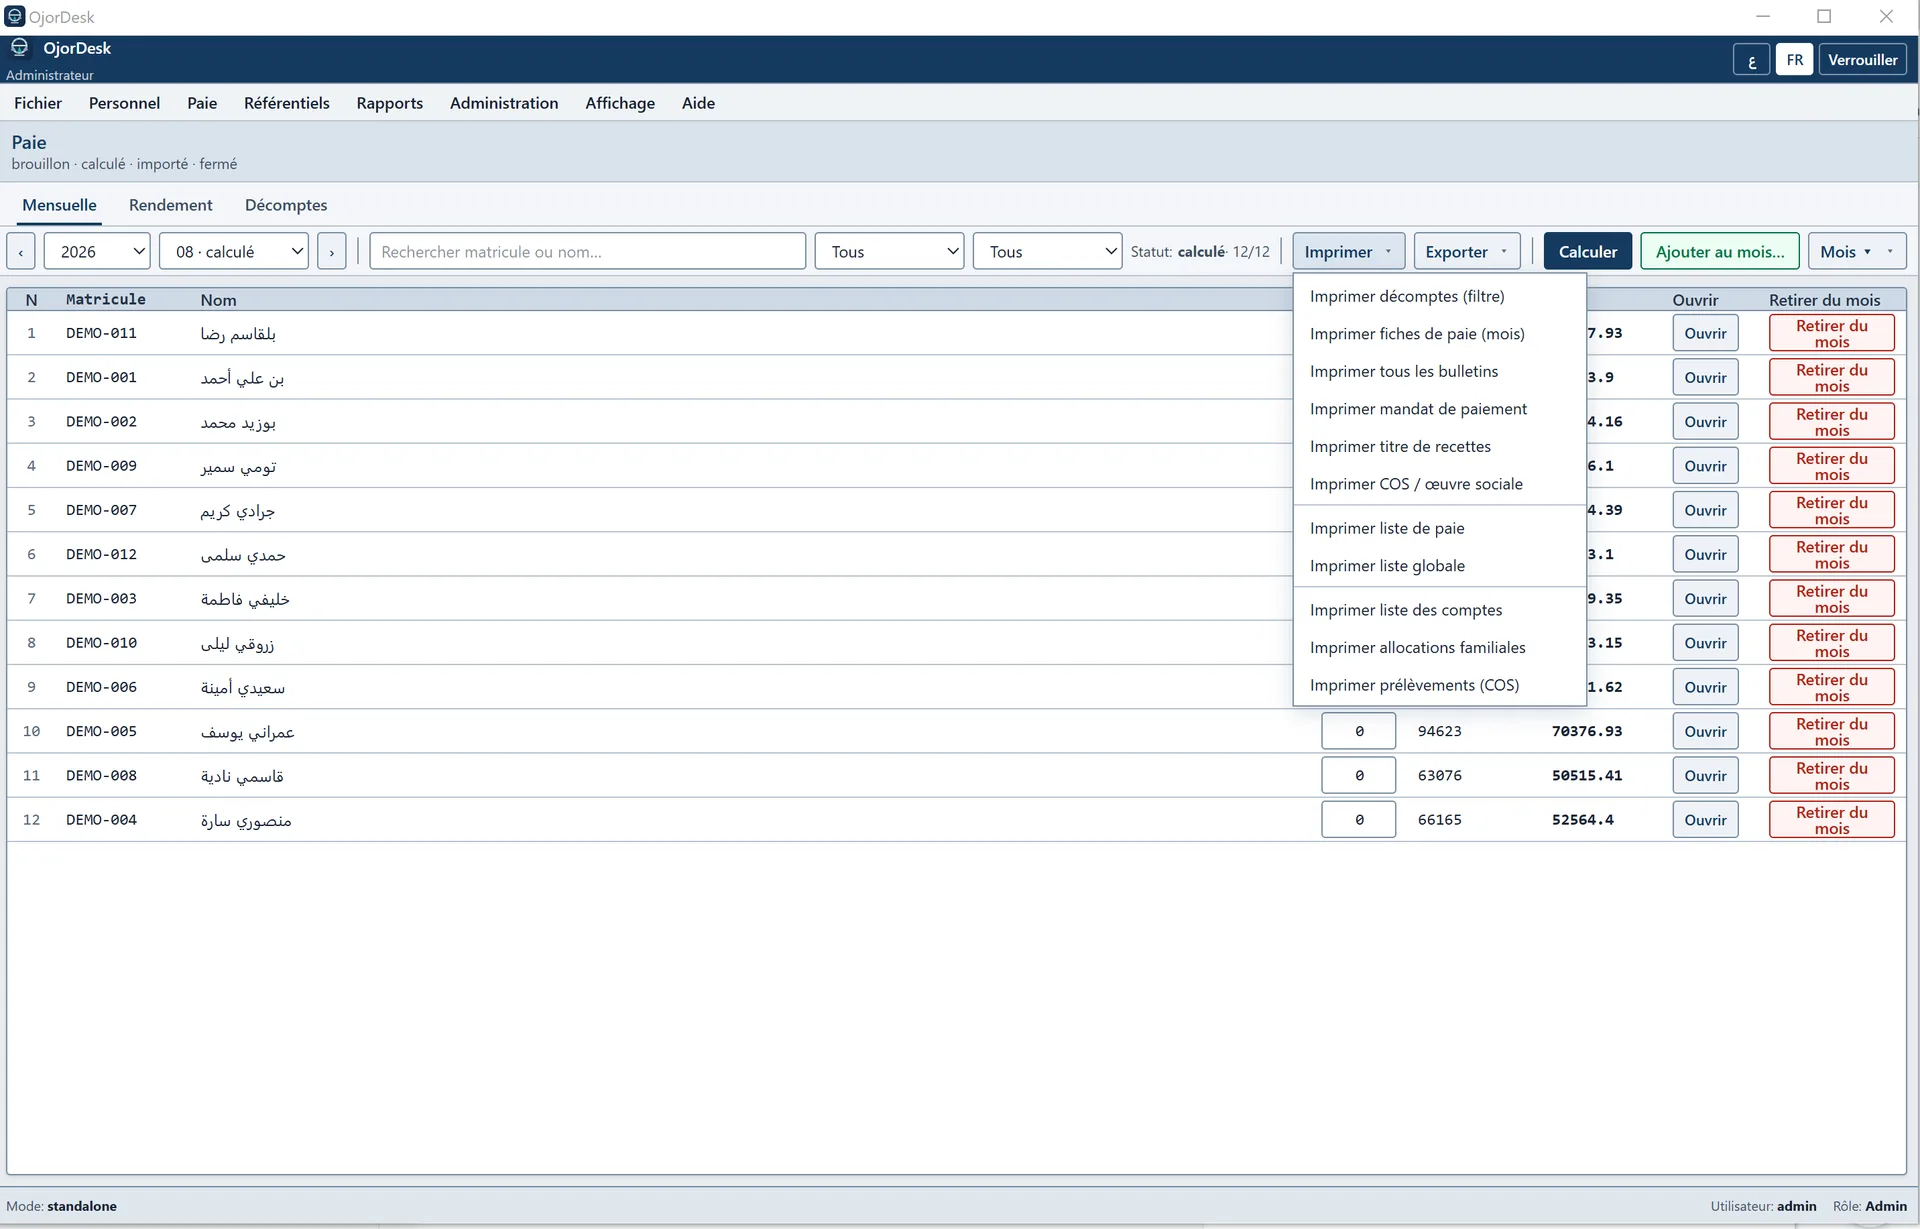
Task: Open row DEMO-001 with Ouvrir
Action: [x=1705, y=377]
